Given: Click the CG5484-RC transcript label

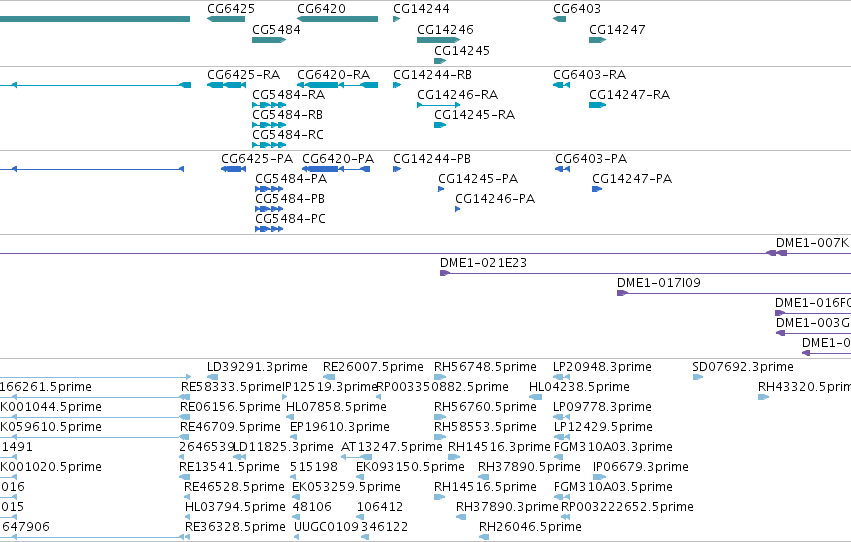Looking at the screenshot, I should point(288,135).
